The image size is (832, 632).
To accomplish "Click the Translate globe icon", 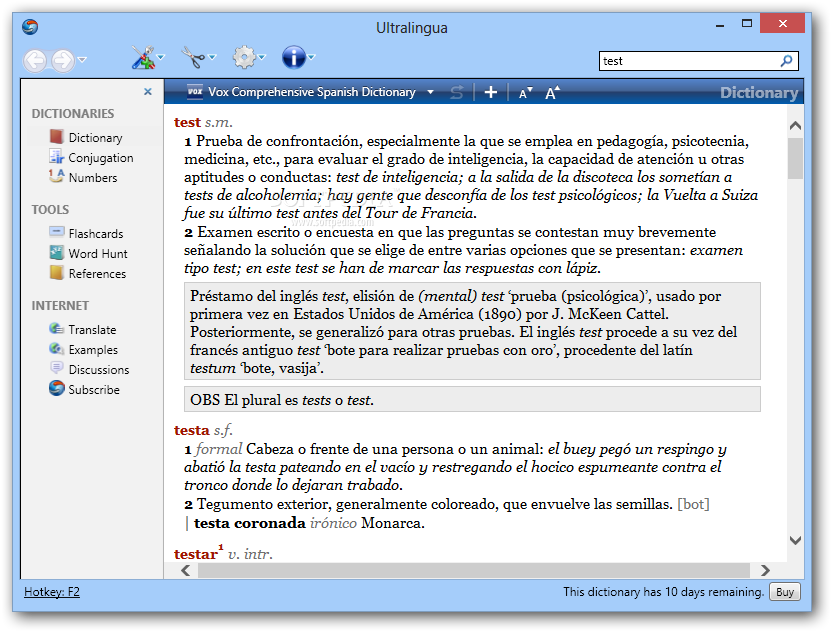I will pos(56,328).
